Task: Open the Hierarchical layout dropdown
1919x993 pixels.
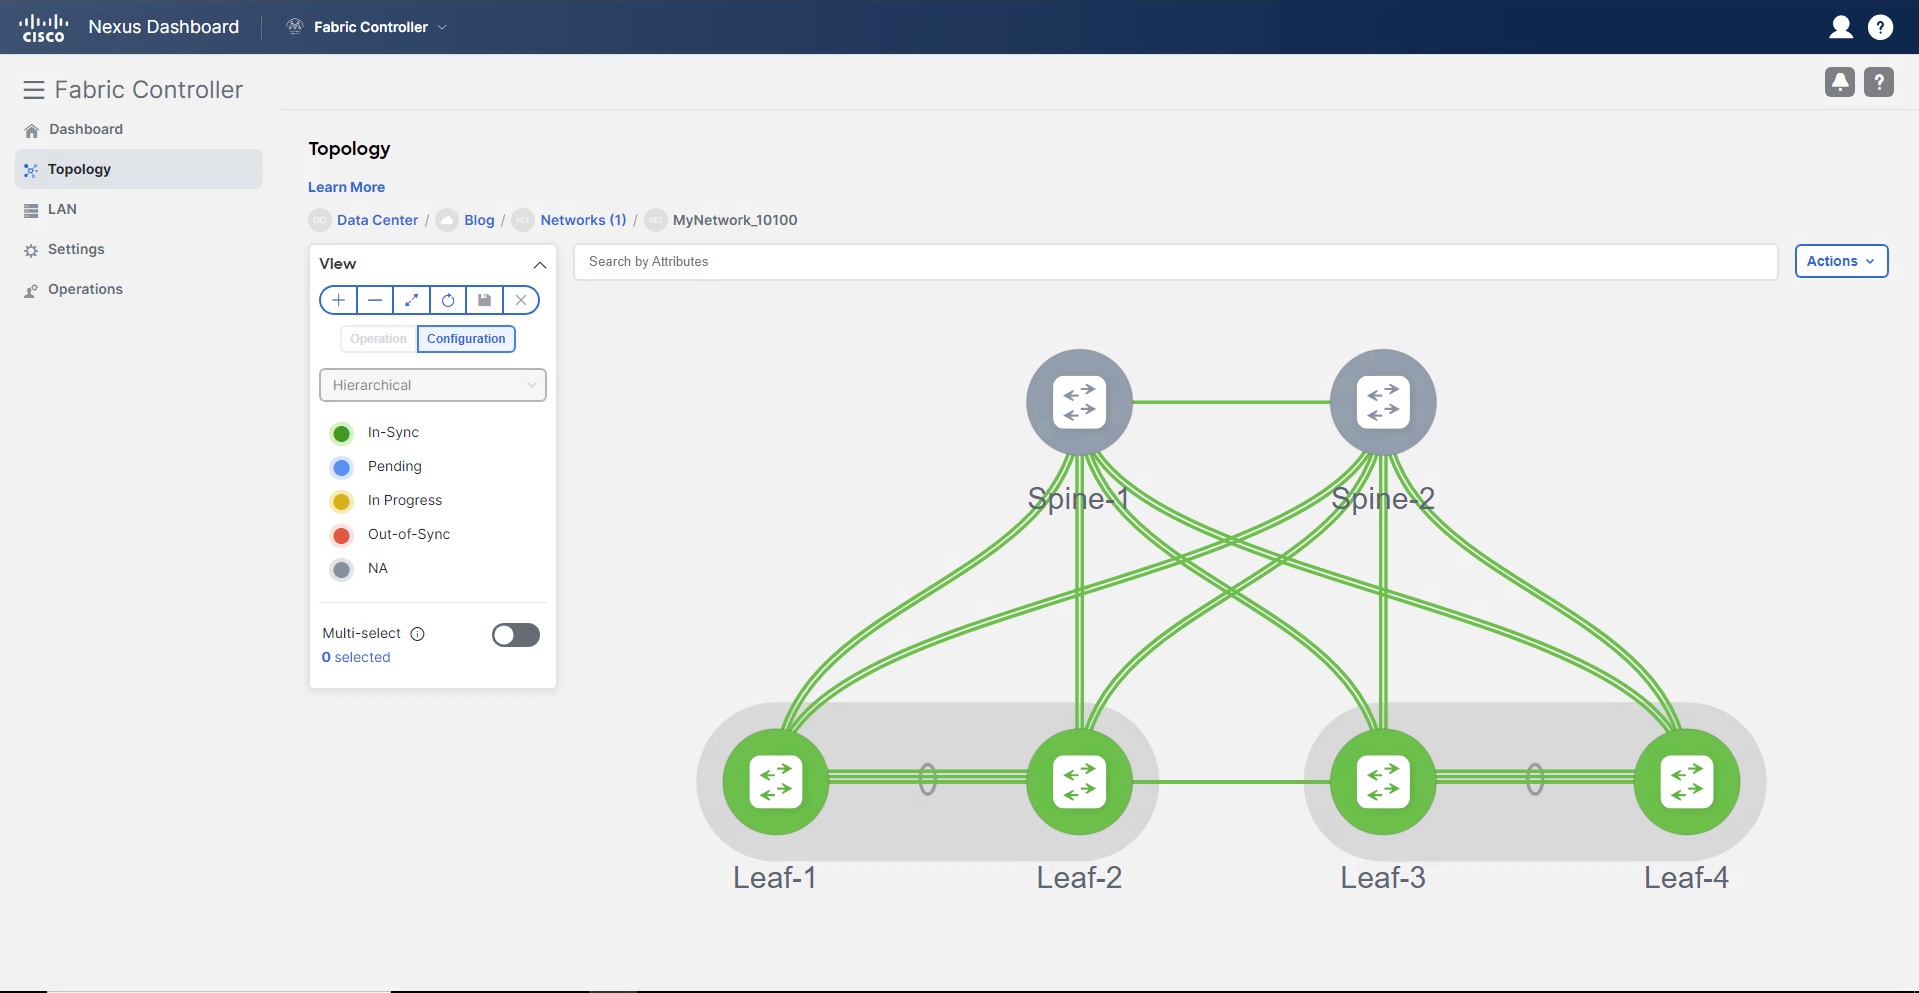Action: (x=433, y=385)
